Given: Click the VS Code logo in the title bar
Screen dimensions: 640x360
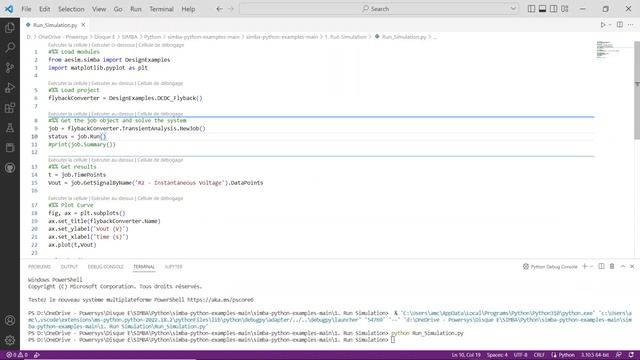Looking at the screenshot, I should click(9, 9).
